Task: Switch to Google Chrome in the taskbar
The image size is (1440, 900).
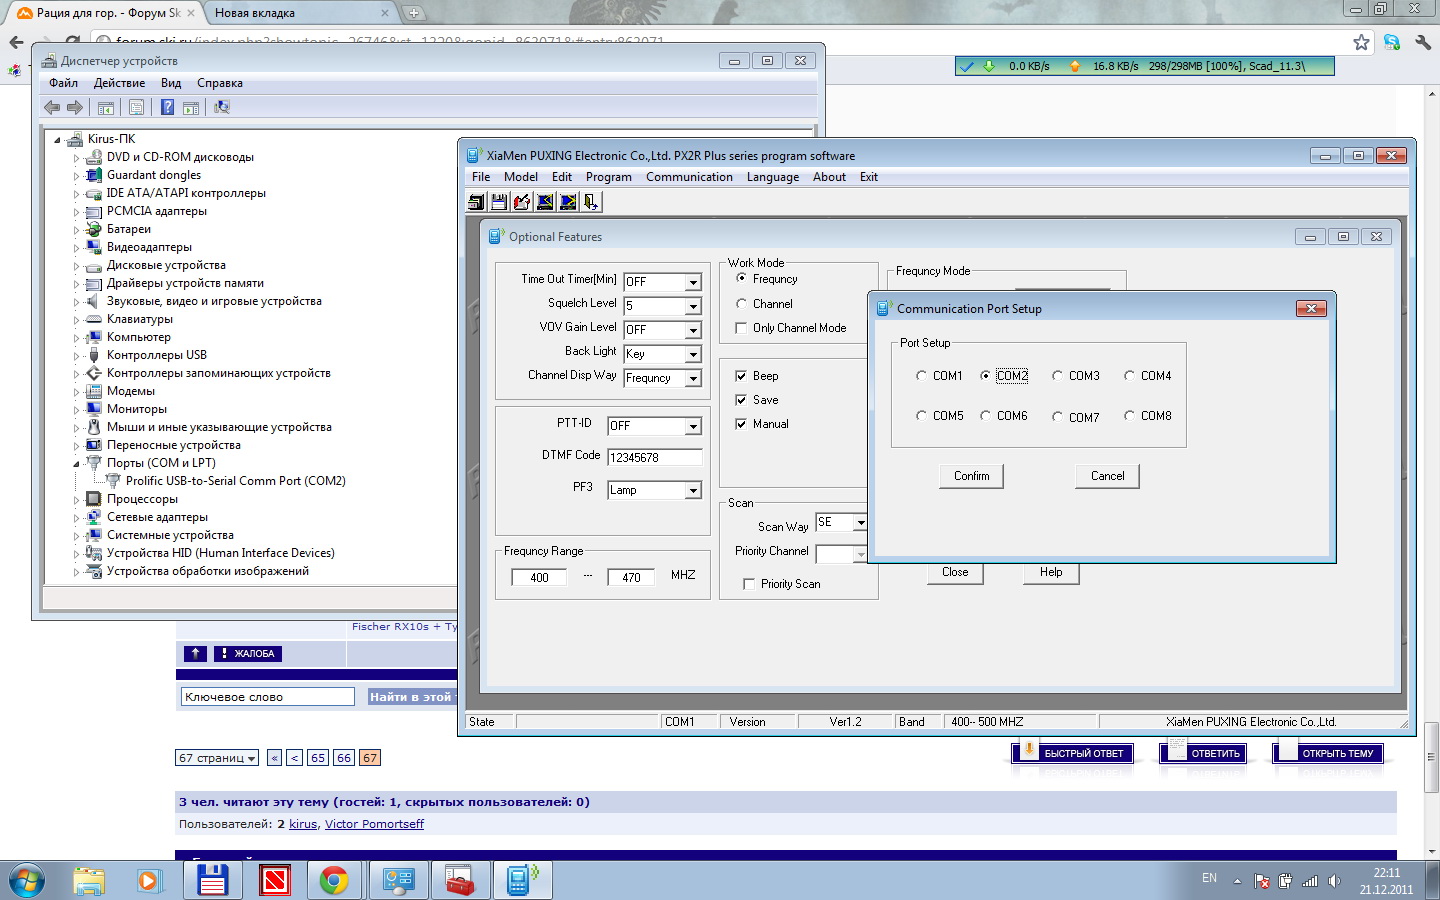Action: pos(335,881)
